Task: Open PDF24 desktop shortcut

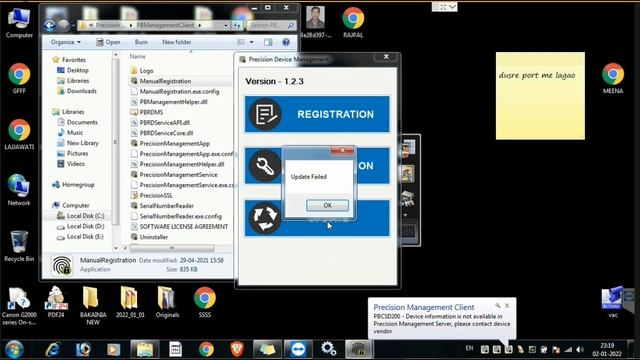Action: coord(56,302)
